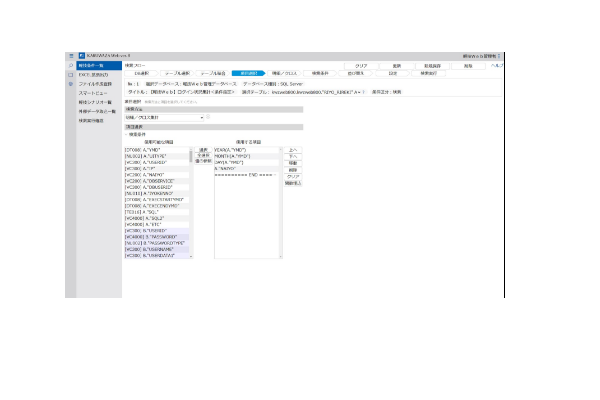Image resolution: width=600 pixels, height=400 pixels.
Task: Click the クリア button in the top bar
Action: [361, 65]
